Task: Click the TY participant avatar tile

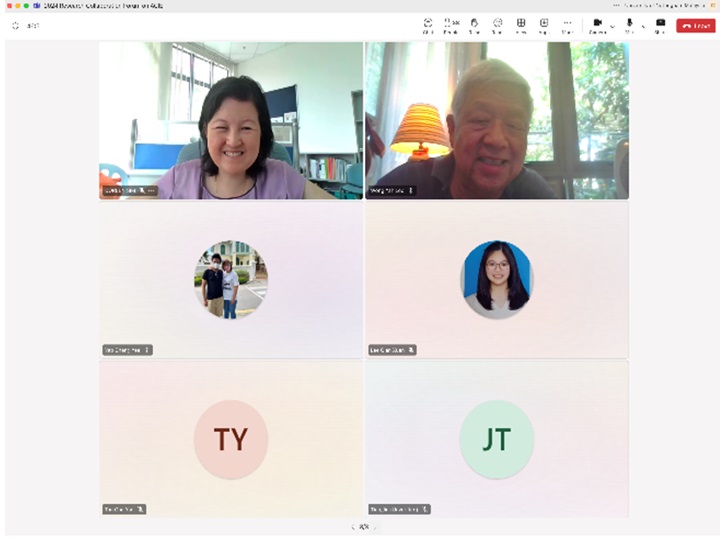Action: click(x=231, y=439)
